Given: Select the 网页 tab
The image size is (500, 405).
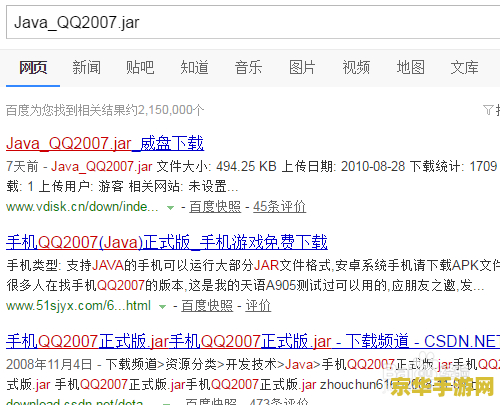Looking at the screenshot, I should click(33, 68).
